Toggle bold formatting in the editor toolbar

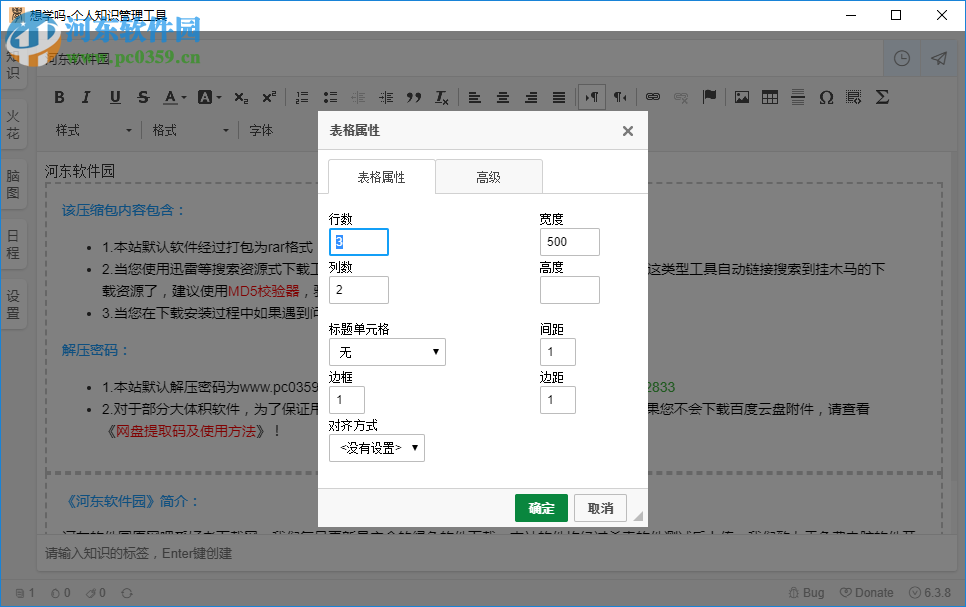(x=59, y=97)
